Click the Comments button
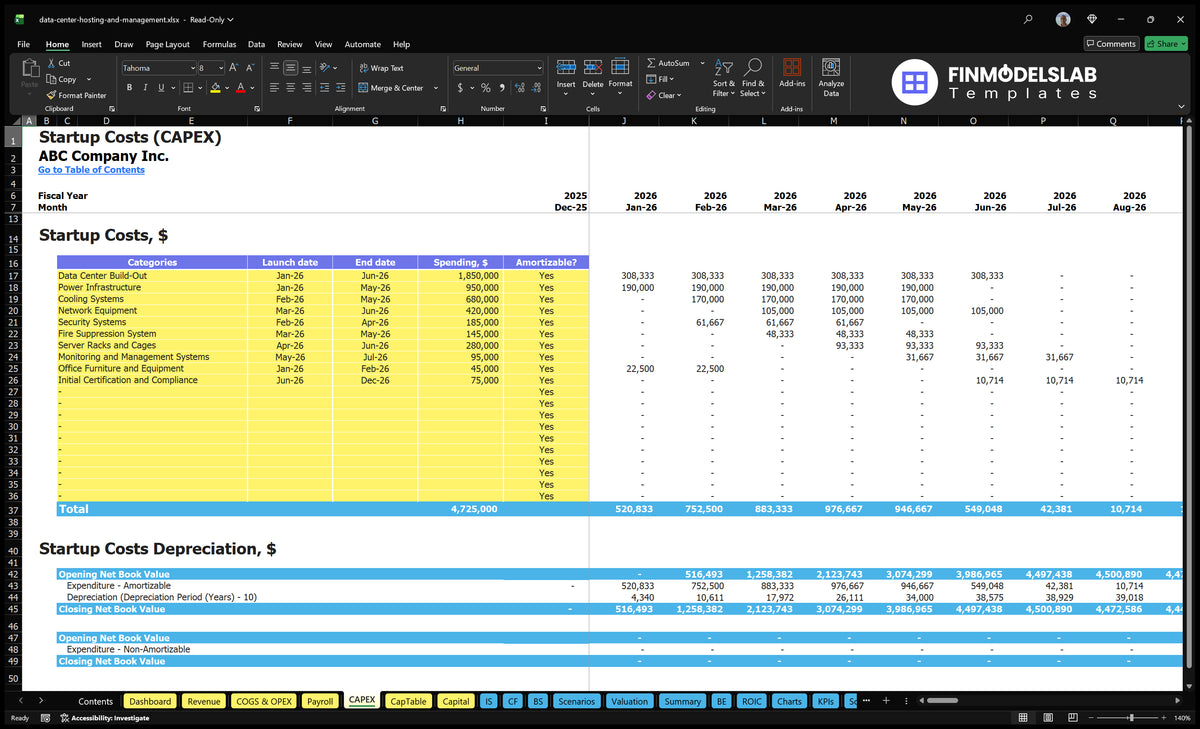Image resolution: width=1200 pixels, height=729 pixels. 1111,44
